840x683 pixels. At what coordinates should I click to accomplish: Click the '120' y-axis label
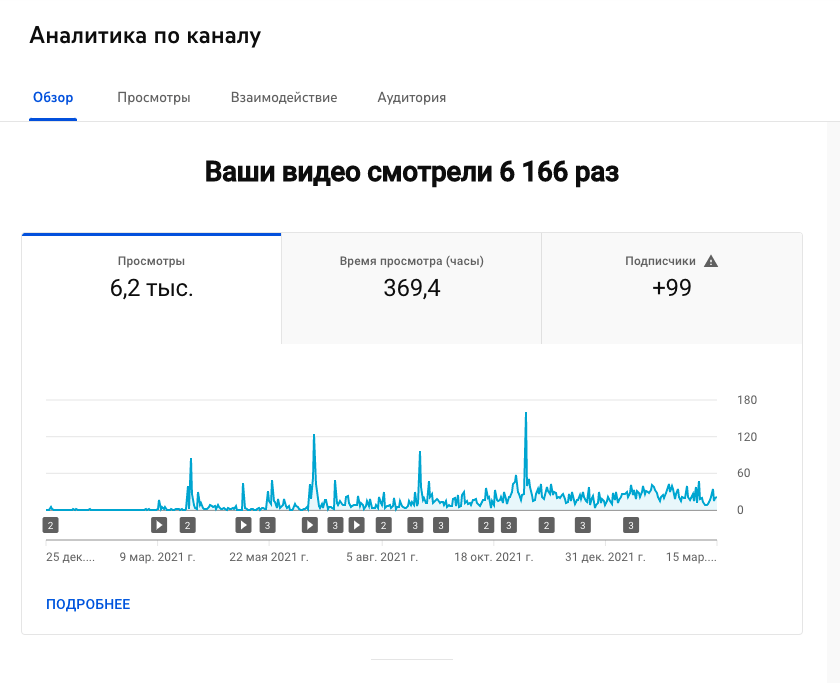pyautogui.click(x=747, y=437)
